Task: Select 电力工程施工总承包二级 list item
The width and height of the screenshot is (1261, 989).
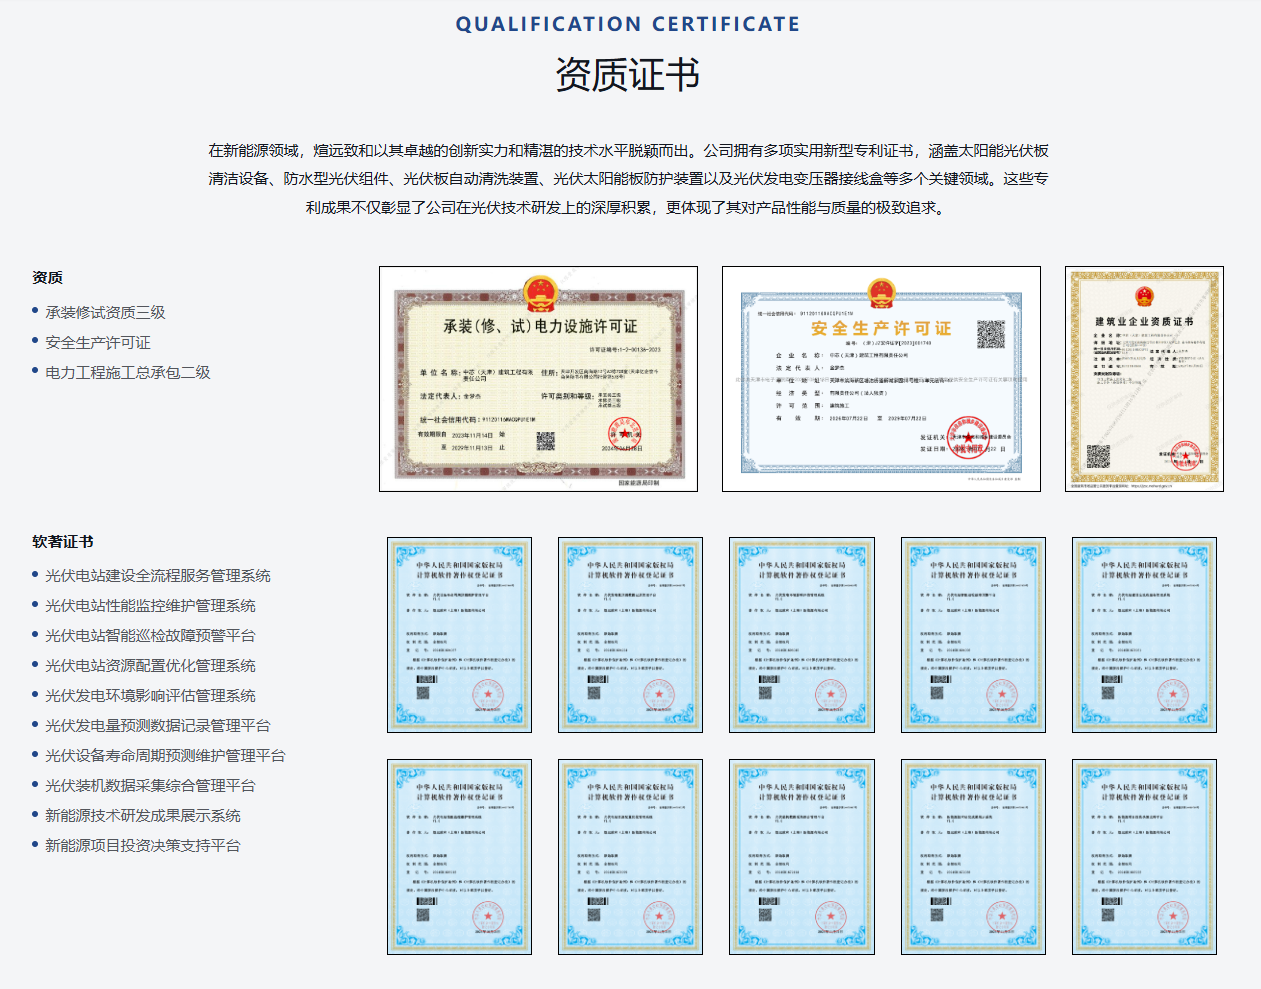Action: coord(128,372)
